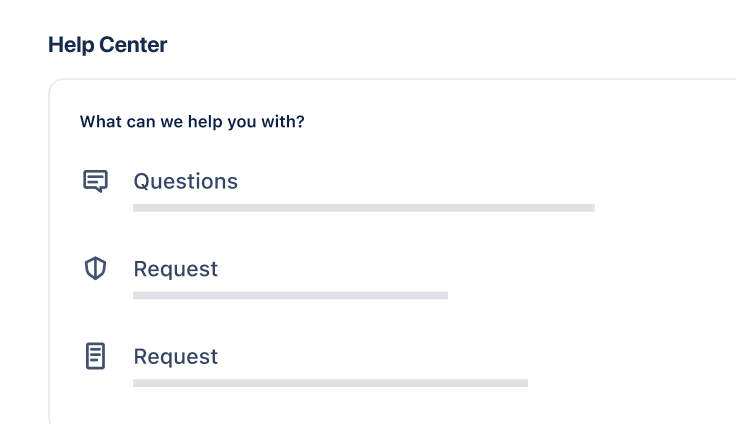Click the gray bar under the document Request
The image size is (736, 424).
tap(330, 383)
